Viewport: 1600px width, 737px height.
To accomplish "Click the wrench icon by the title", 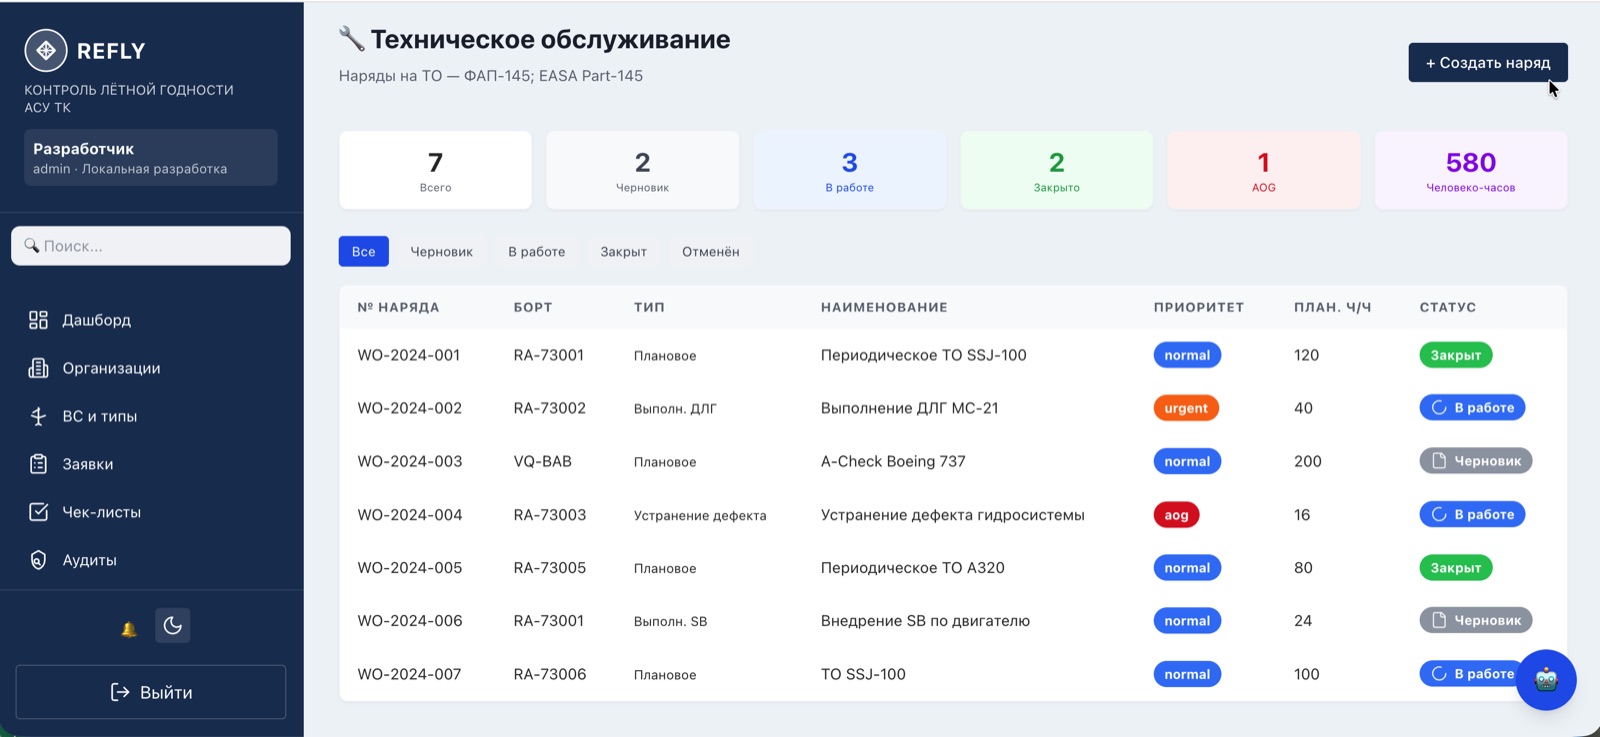I will (351, 39).
